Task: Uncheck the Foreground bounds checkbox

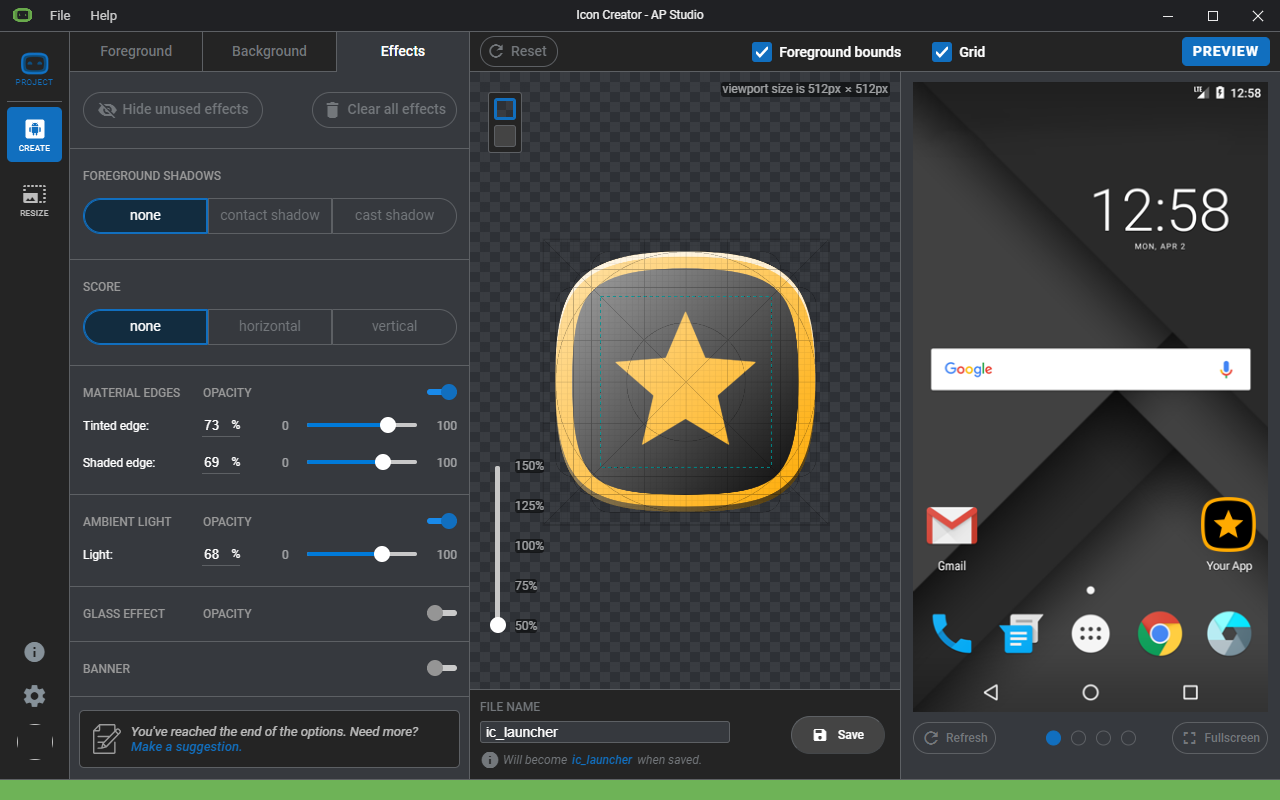Action: [762, 52]
